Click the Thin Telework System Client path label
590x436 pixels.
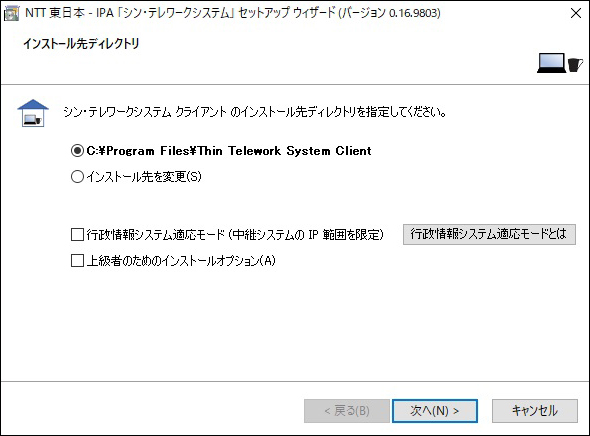click(284, 151)
